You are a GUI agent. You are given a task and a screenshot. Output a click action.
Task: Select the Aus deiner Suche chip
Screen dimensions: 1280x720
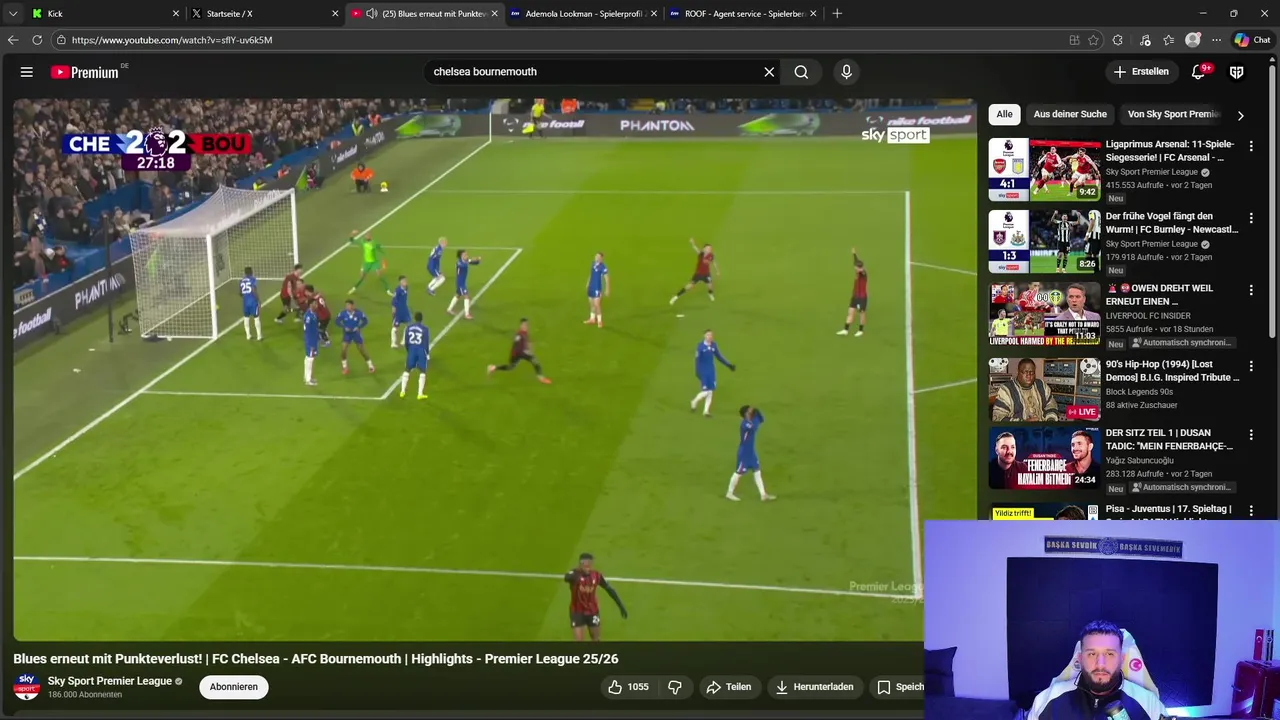(1070, 114)
